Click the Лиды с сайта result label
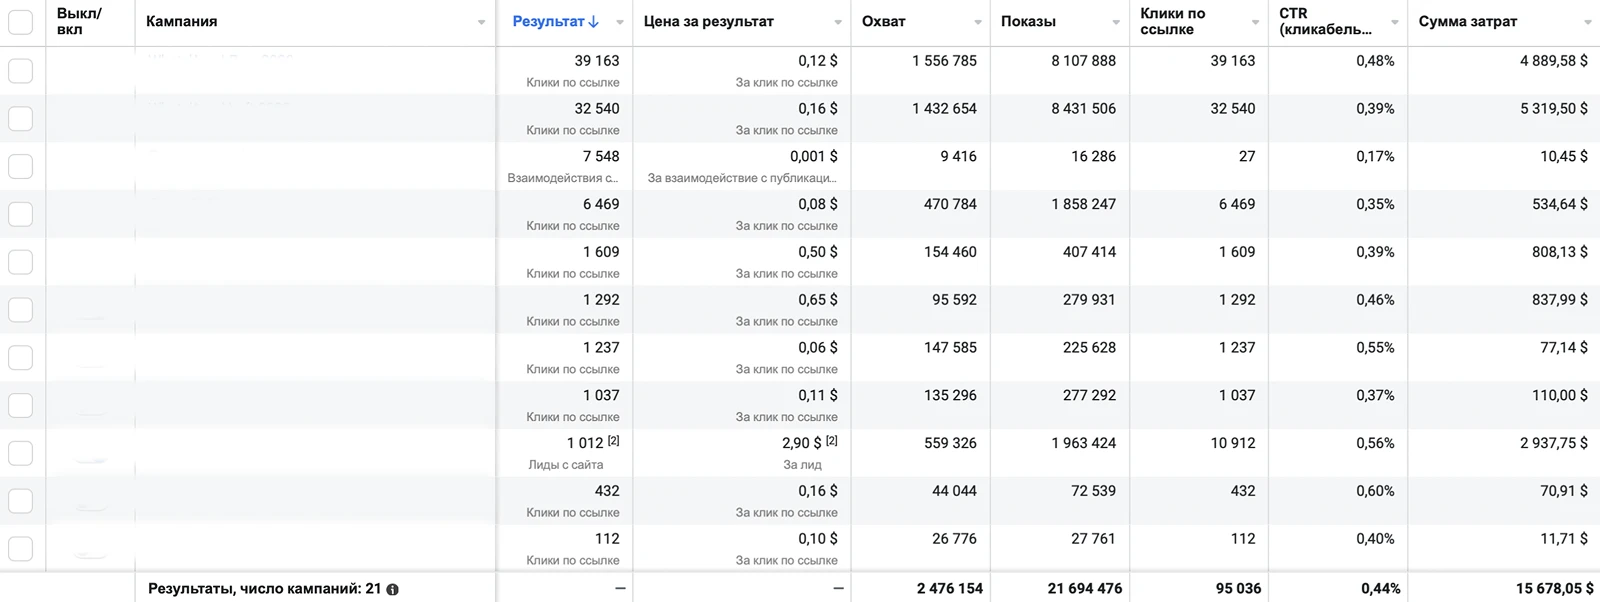This screenshot has width=1600, height=602. click(566, 465)
